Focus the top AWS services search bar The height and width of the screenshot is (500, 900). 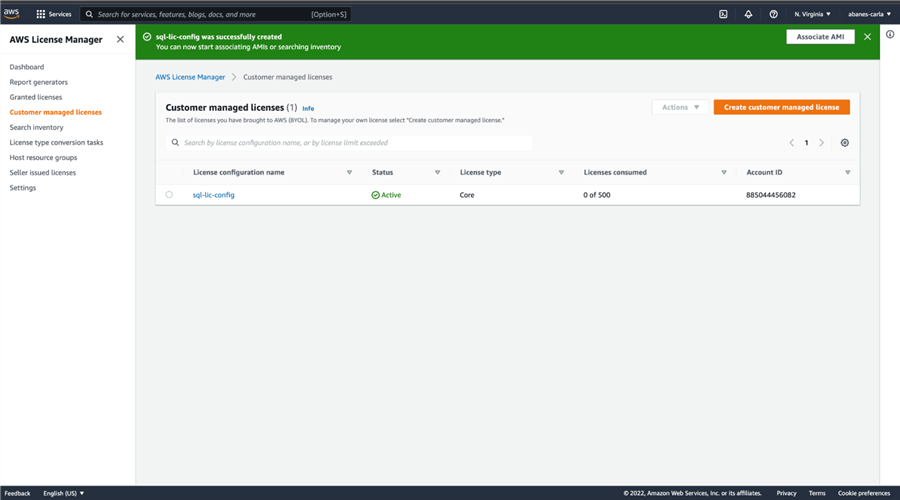point(215,14)
